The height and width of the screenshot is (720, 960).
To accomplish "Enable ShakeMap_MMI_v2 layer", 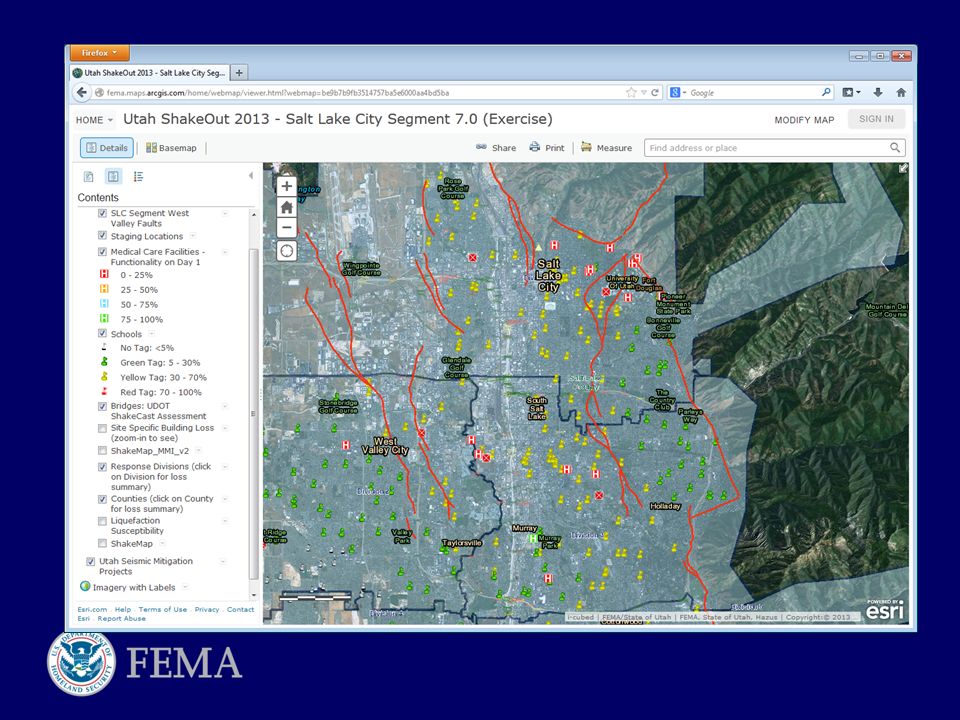I will tap(102, 451).
